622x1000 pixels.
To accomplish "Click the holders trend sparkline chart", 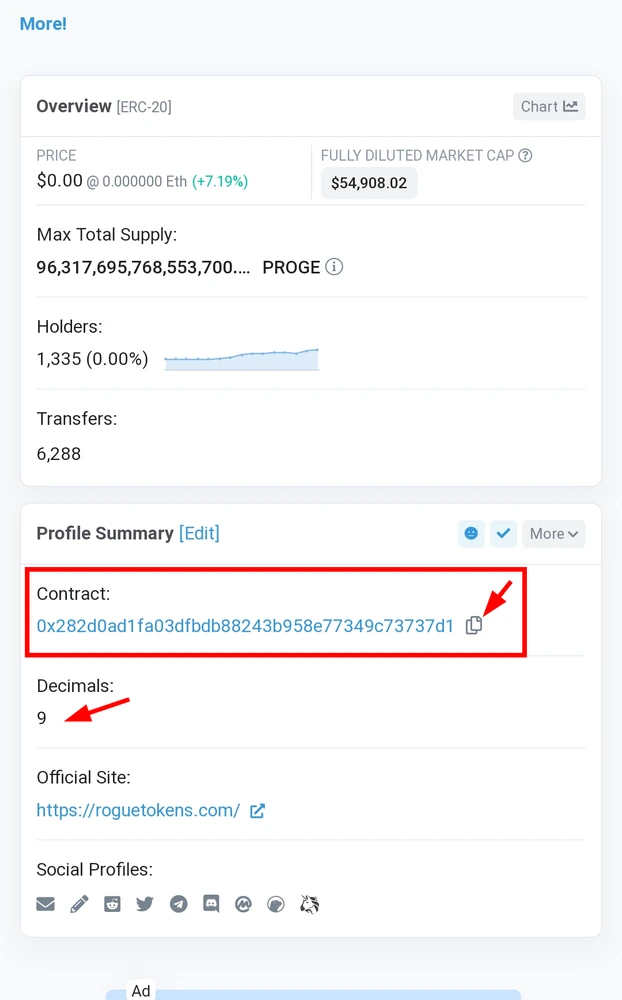I will click(x=242, y=359).
